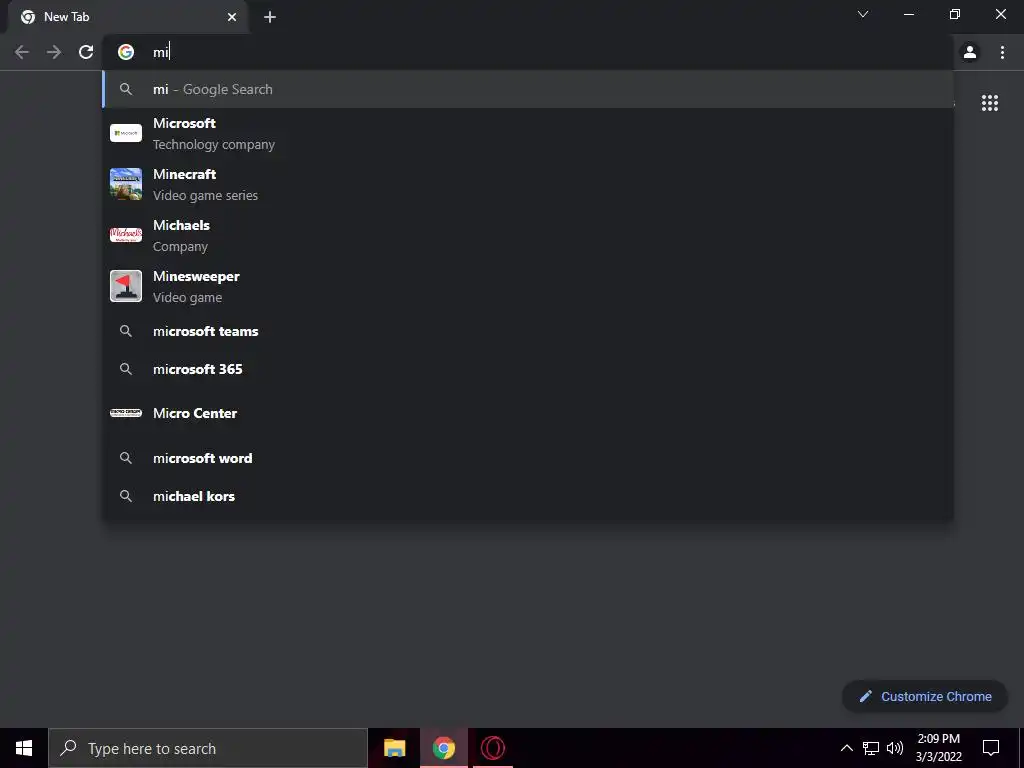Open the Google apps grid
This screenshot has width=1024, height=768.
pyautogui.click(x=990, y=103)
